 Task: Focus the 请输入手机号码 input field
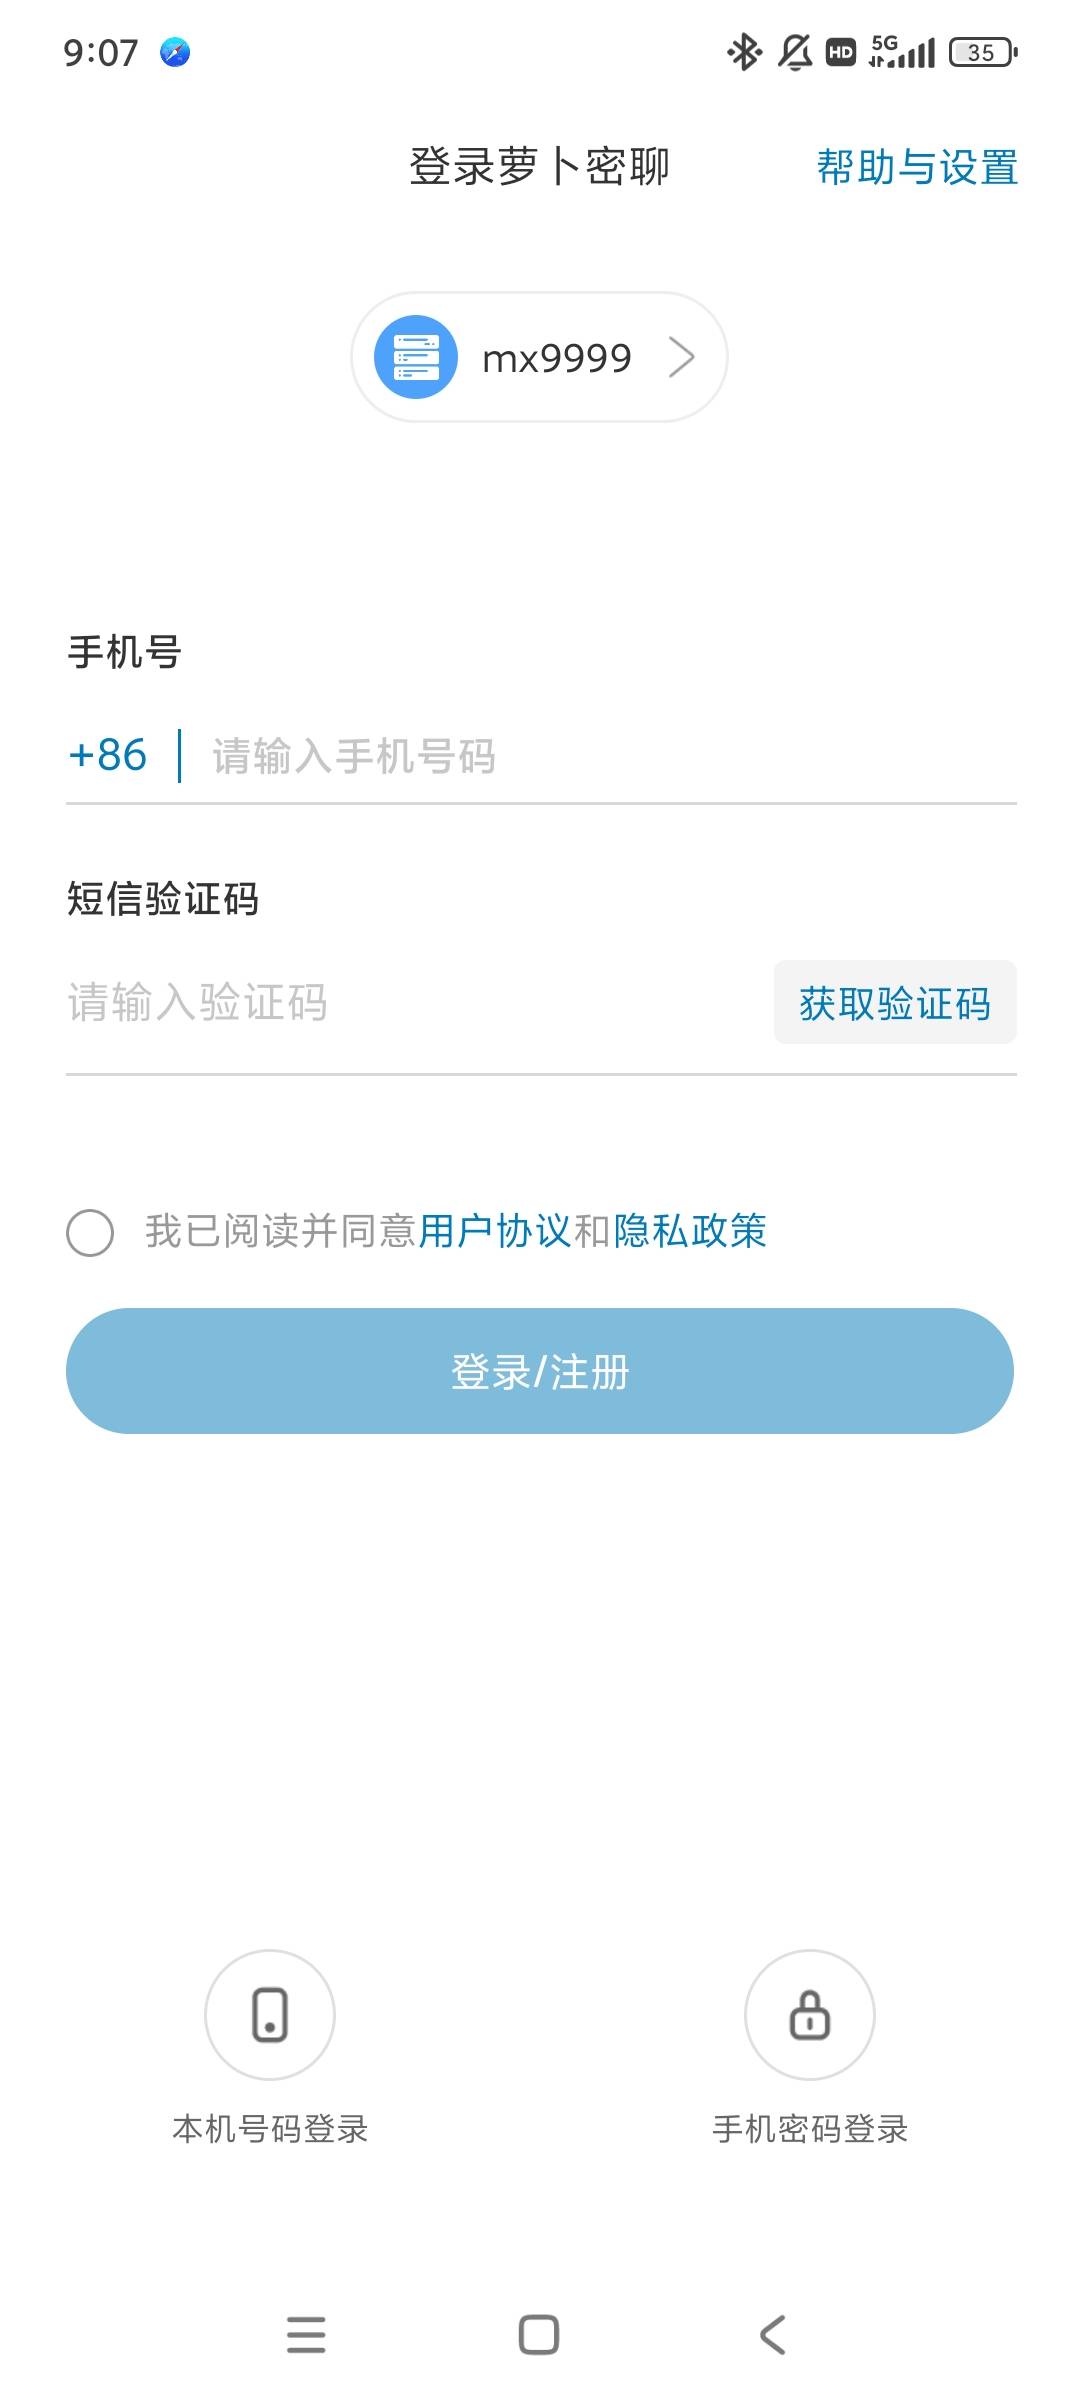[x=612, y=756]
